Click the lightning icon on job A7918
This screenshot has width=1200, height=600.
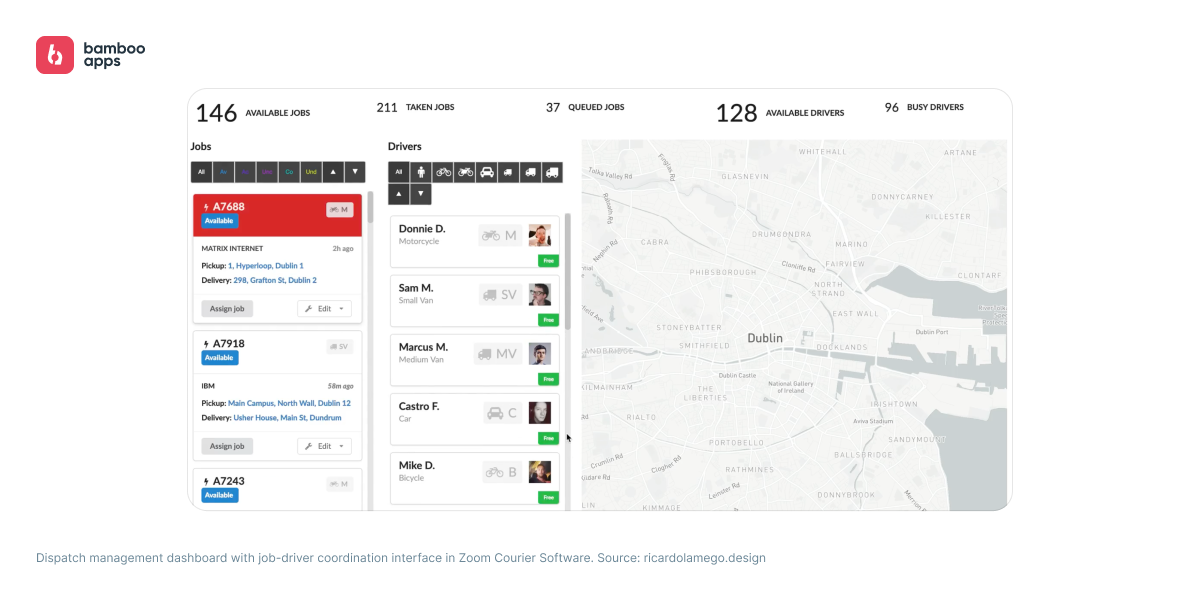point(206,344)
